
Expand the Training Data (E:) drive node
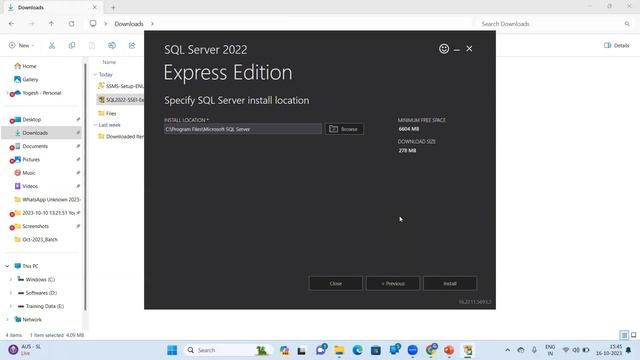pos(11,306)
